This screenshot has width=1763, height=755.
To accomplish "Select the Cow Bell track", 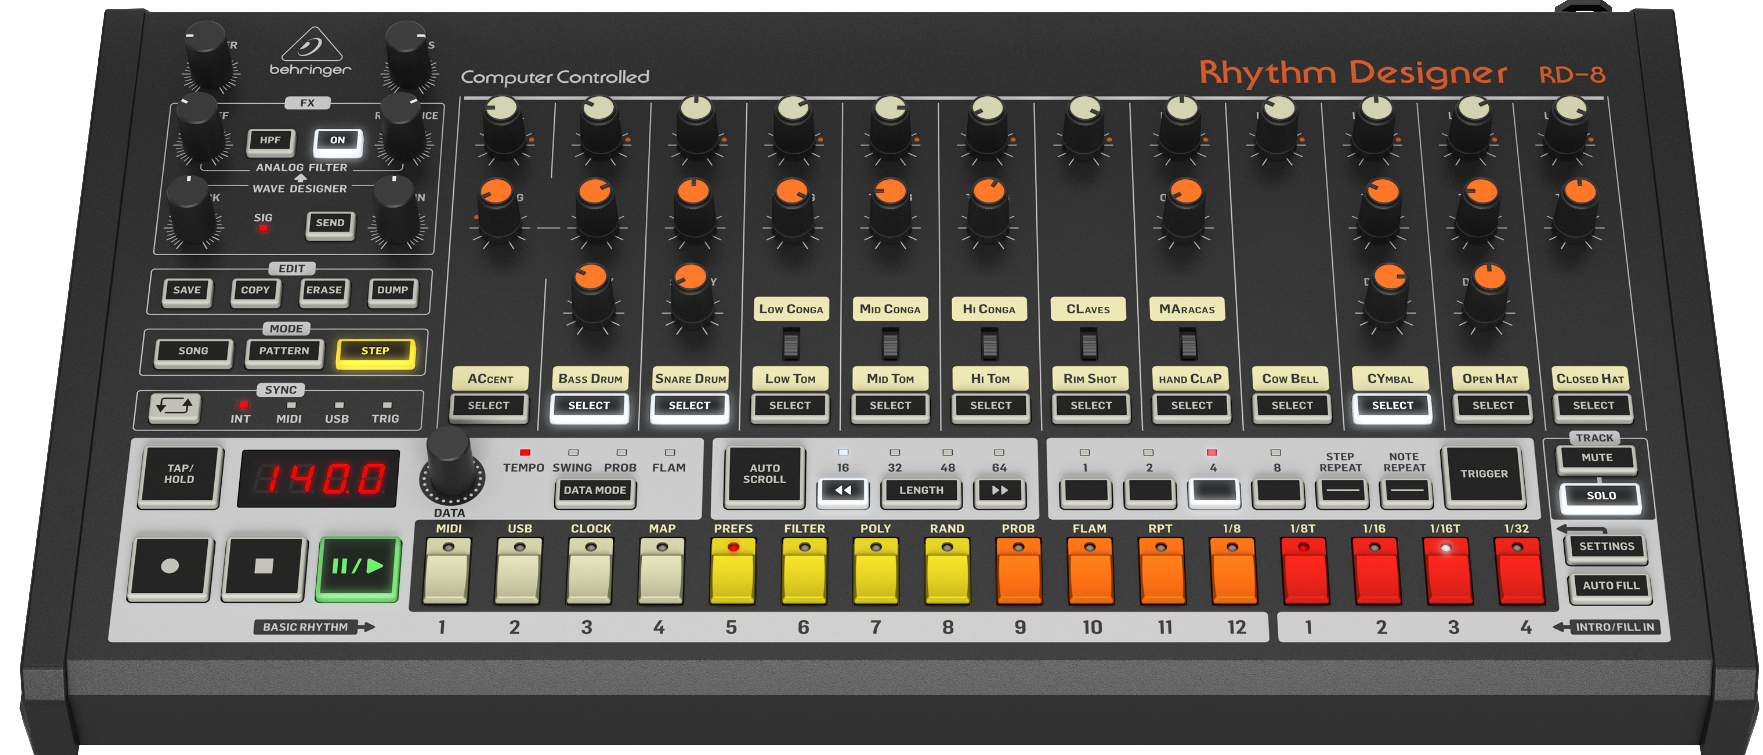I will coord(1292,406).
